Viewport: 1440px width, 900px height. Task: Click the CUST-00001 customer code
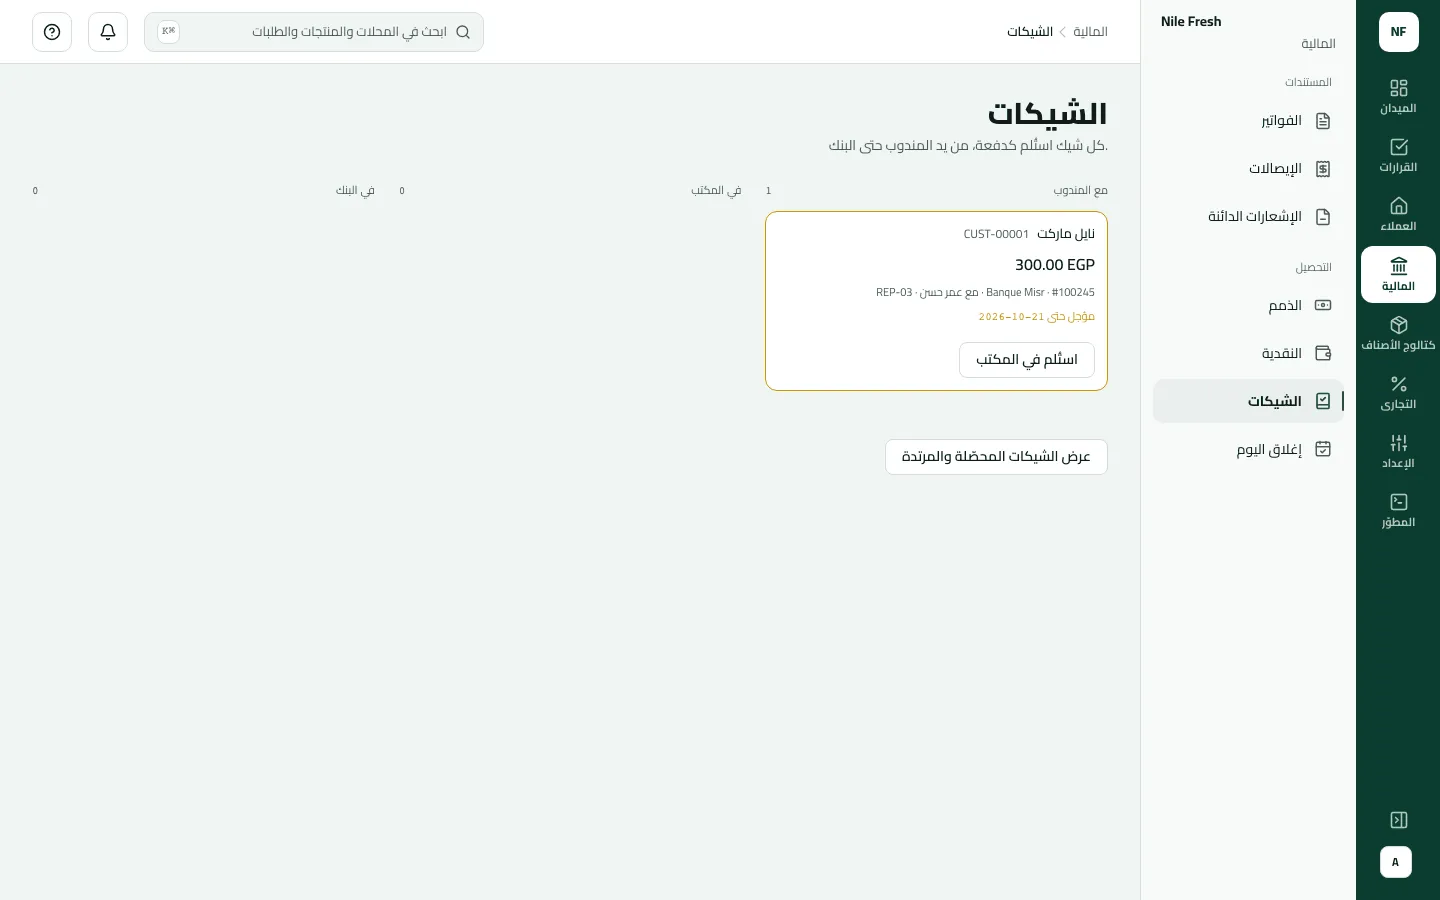pyautogui.click(x=996, y=234)
